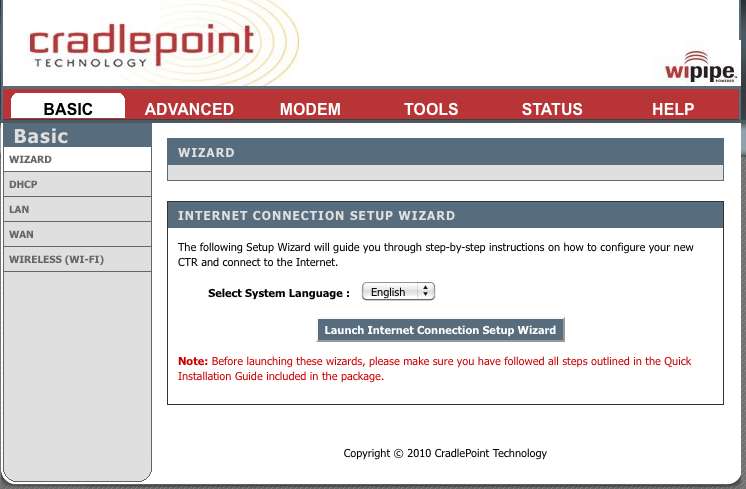Go to the TOOLS tab
The image size is (746, 489).
pyautogui.click(x=431, y=109)
